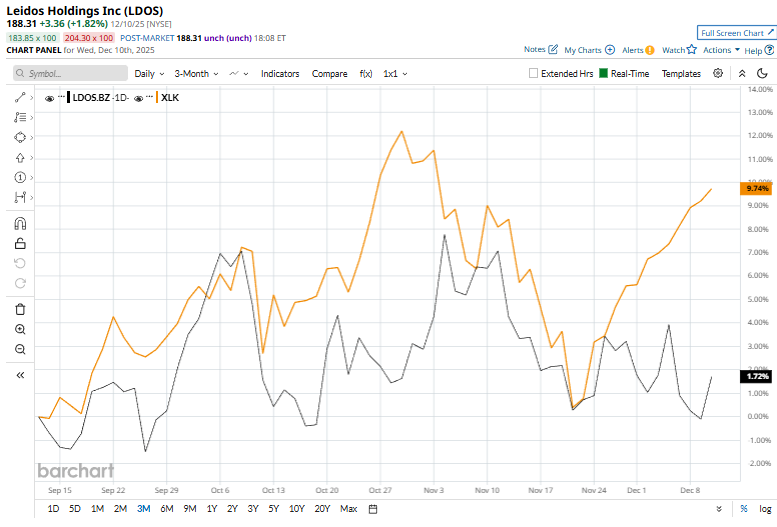Open the measure and range tool
Image resolution: width=777 pixels, height=527 pixels.
click(x=20, y=197)
